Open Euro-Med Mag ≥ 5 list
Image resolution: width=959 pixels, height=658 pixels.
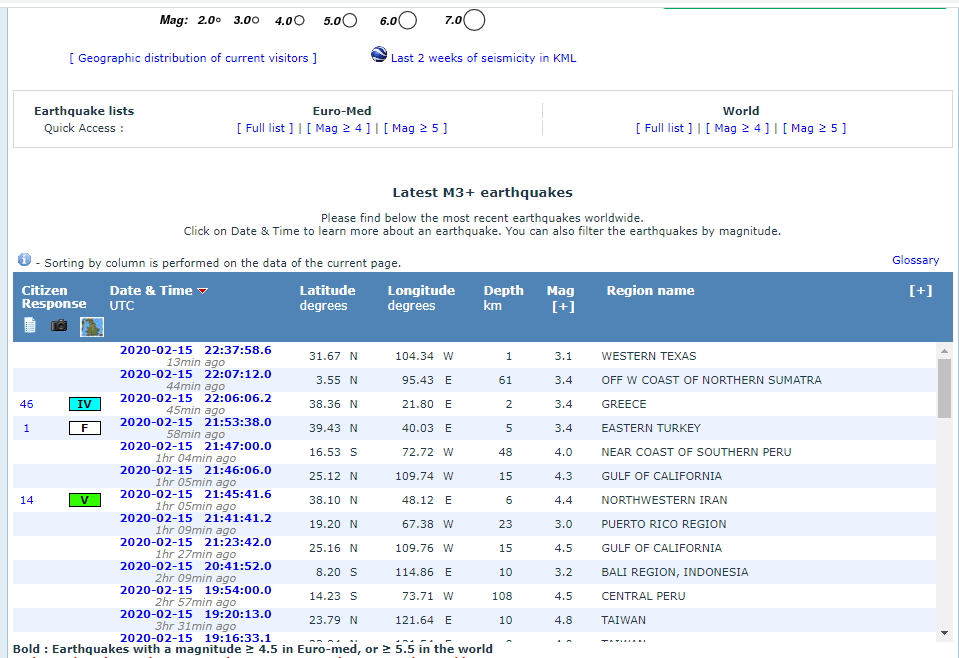point(415,128)
